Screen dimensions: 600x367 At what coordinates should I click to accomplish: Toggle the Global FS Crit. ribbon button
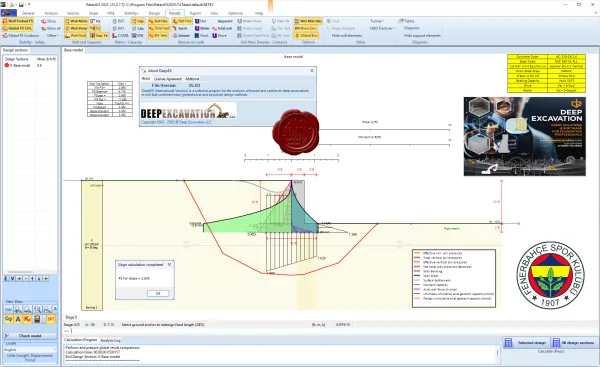[18, 28]
